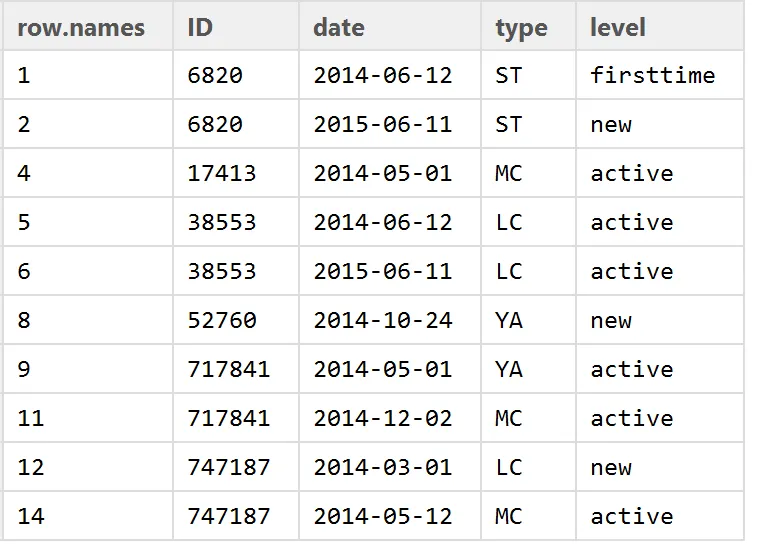
Task: Click the new level in row 2
Action: click(x=660, y=124)
